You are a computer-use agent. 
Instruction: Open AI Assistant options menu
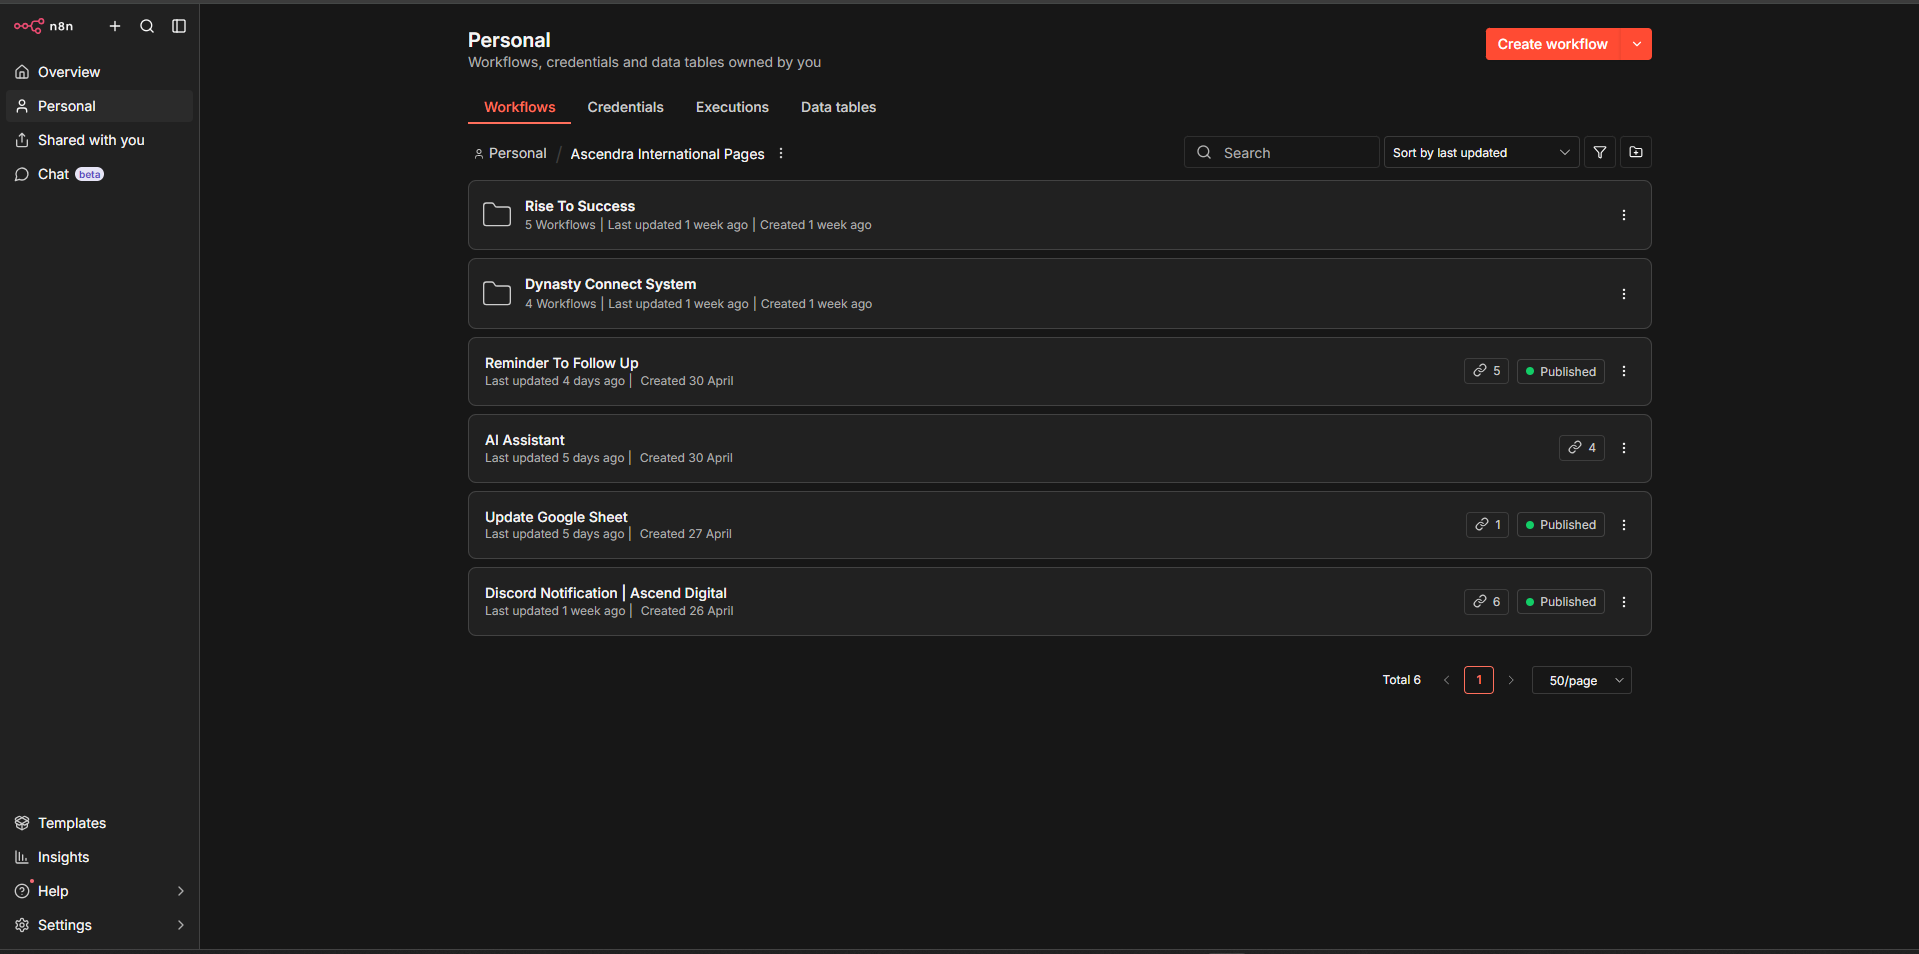point(1624,448)
